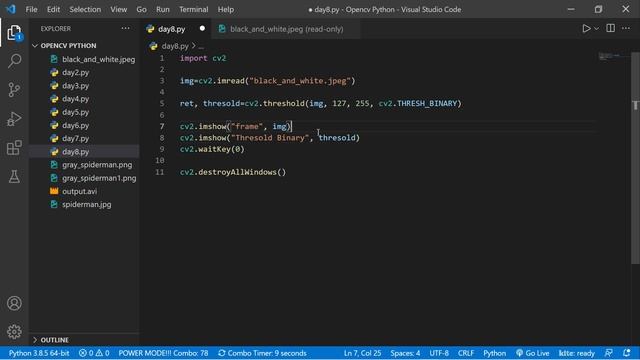Open black_and_white.jpeg in explorer
Viewport: 640px width, 360px height.
tap(98, 59)
